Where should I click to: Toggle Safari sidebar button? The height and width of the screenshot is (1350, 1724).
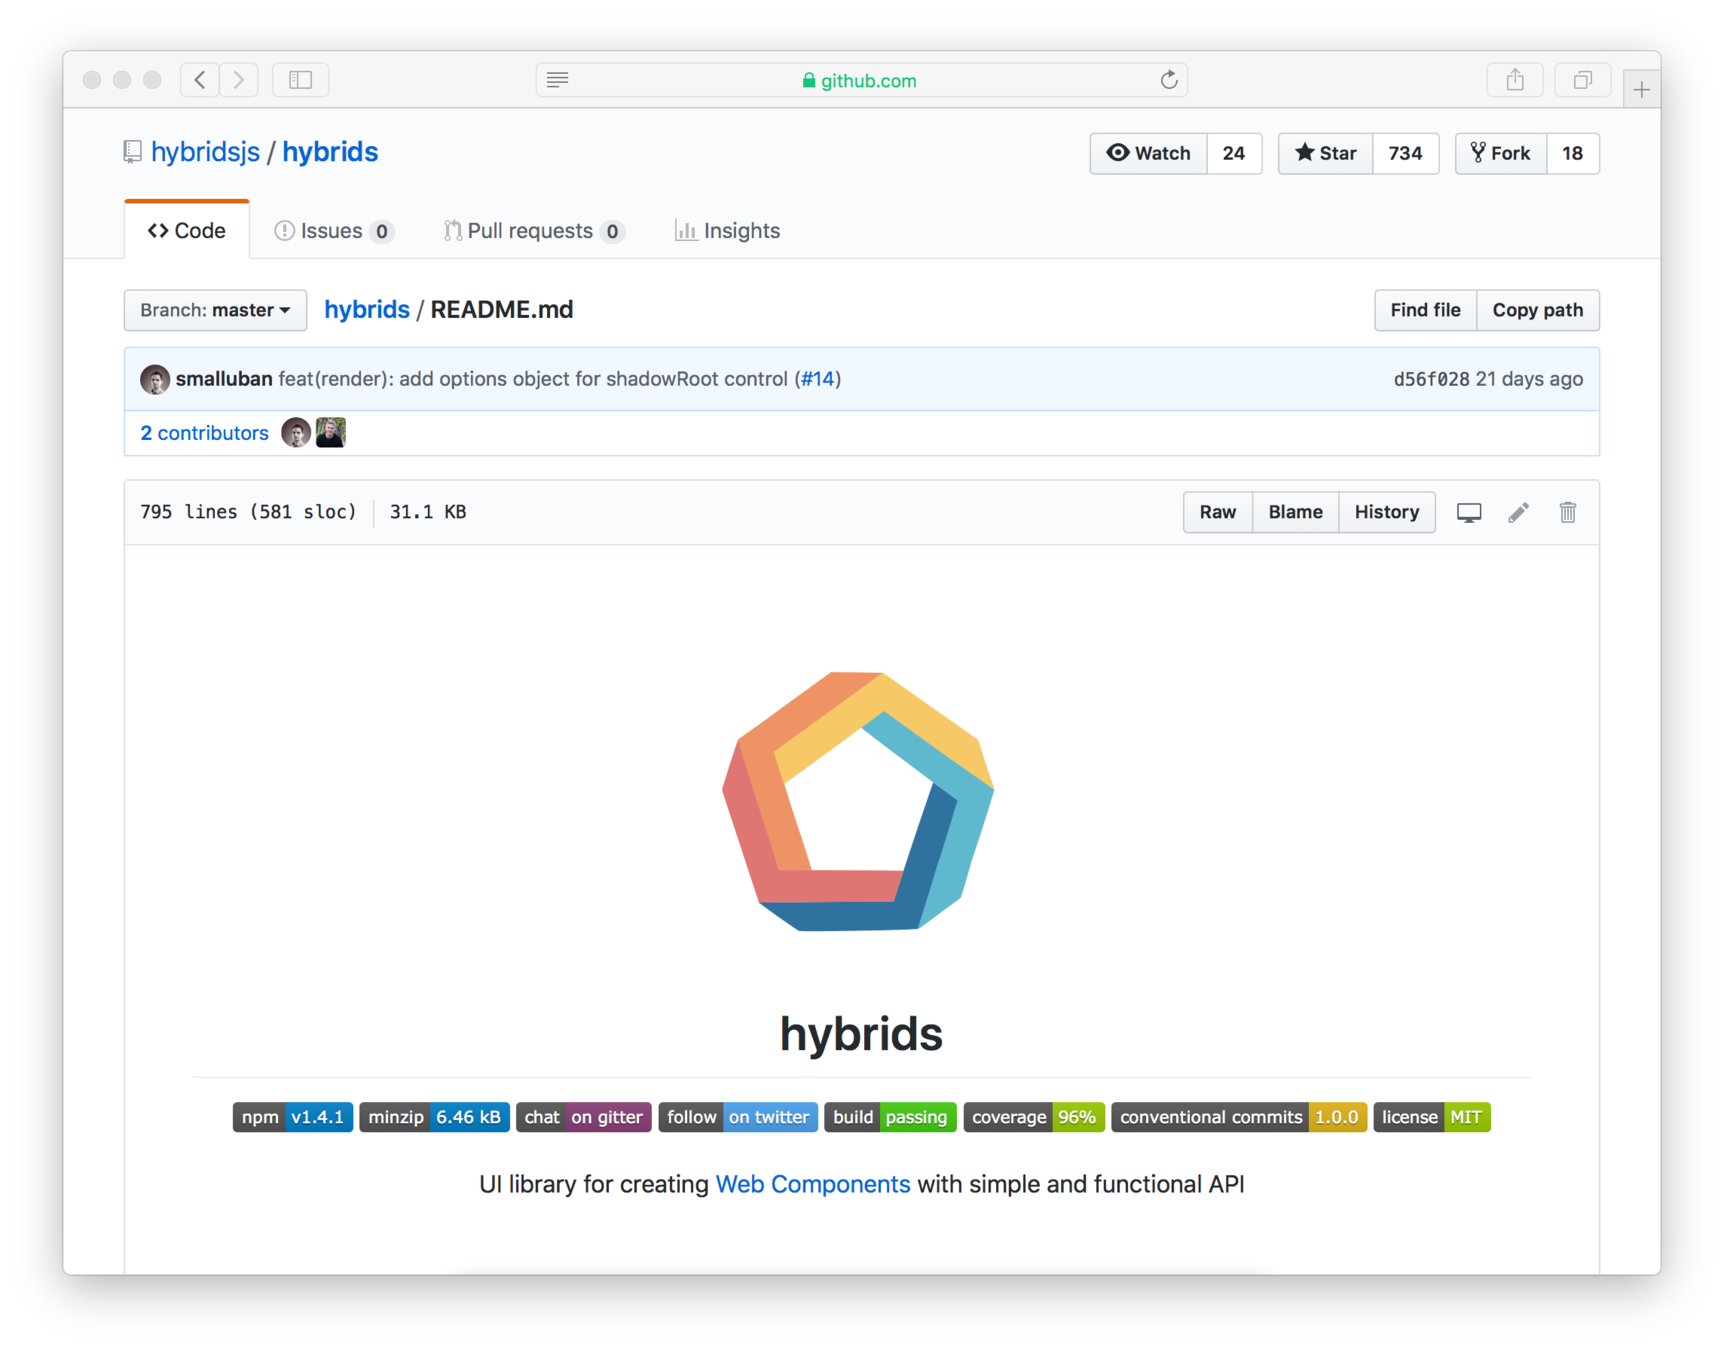tap(300, 80)
